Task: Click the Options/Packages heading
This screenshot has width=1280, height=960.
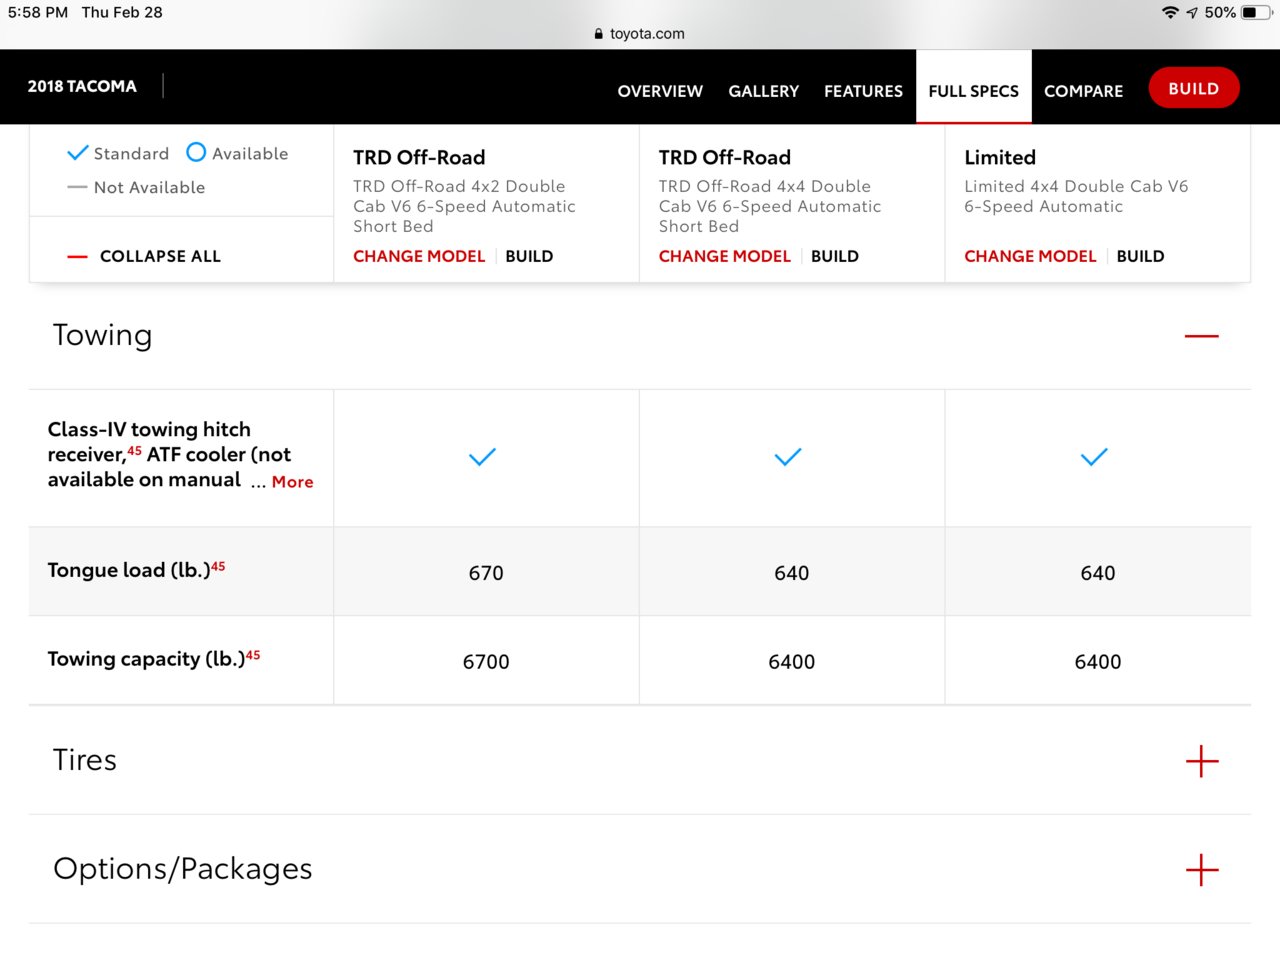Action: pos(183,869)
